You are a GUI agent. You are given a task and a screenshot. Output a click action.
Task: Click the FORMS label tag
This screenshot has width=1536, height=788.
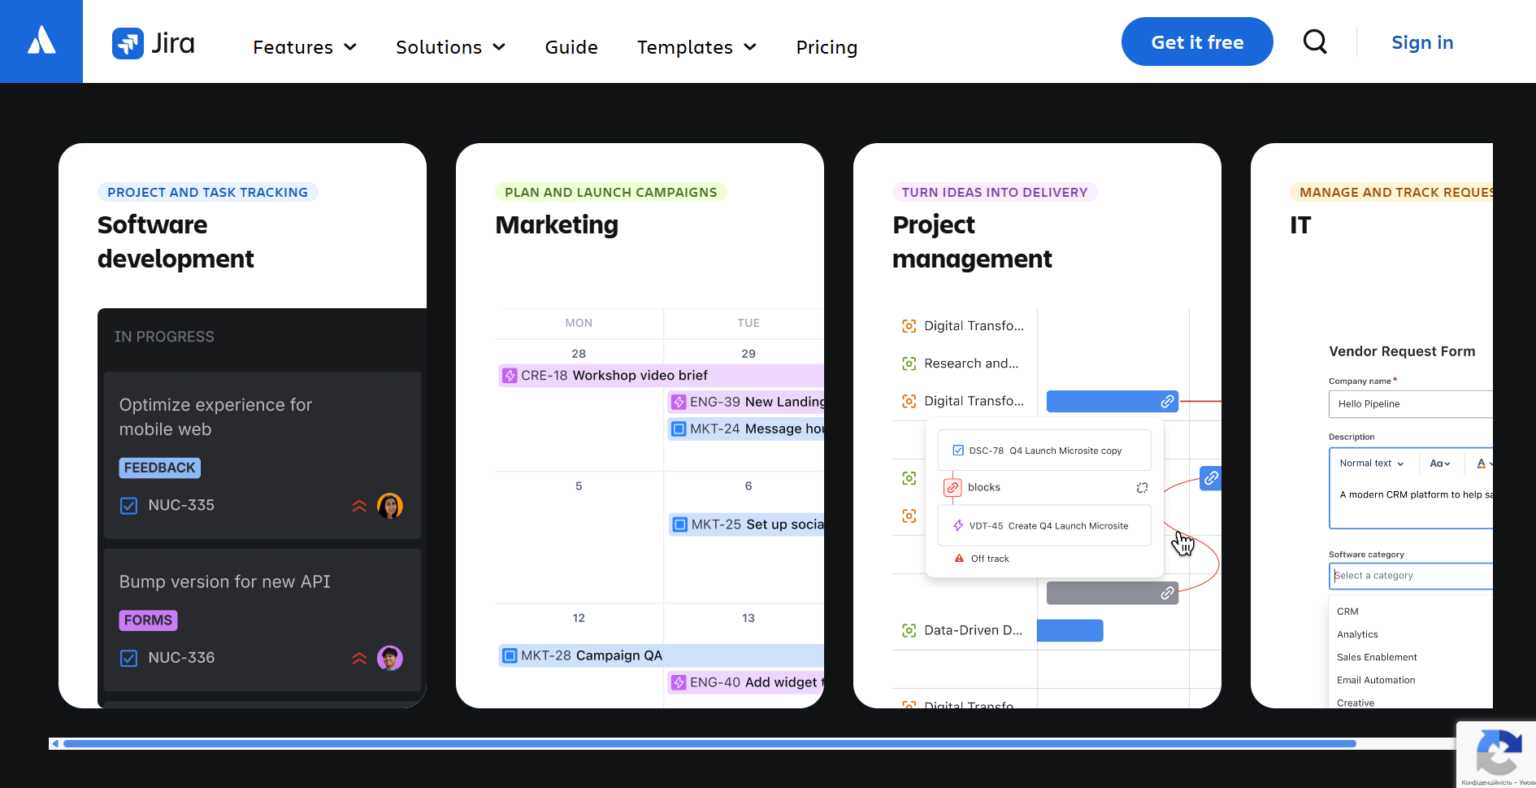[x=148, y=620]
